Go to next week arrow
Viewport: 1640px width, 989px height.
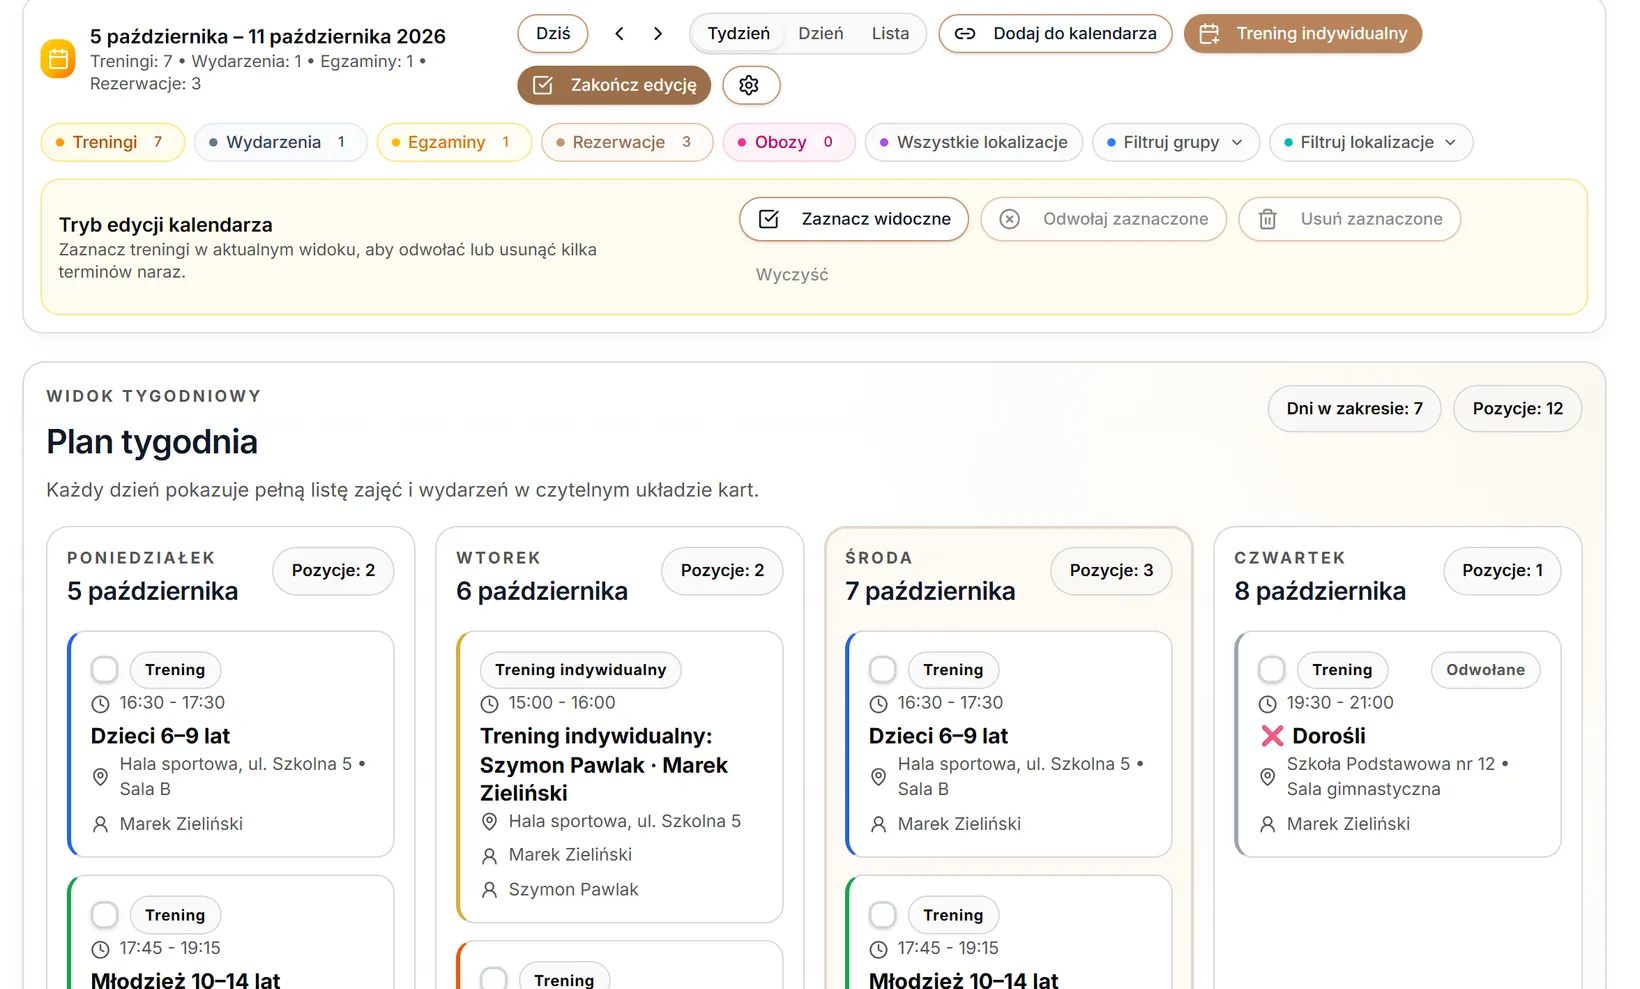point(657,33)
